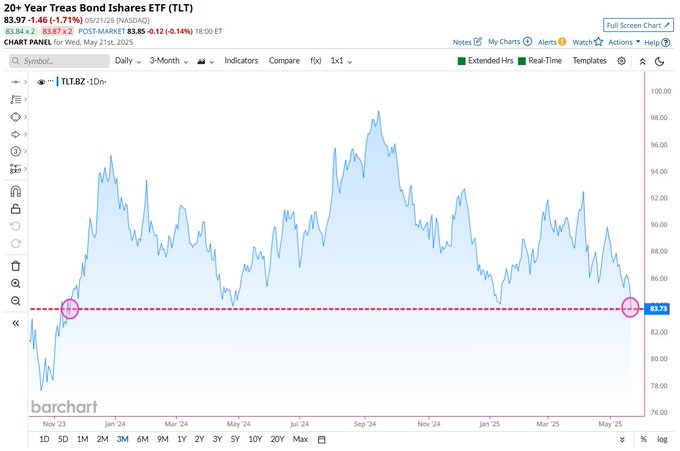Toggle Extended Hrs green checkbox
The height and width of the screenshot is (451, 680).
[x=461, y=61]
